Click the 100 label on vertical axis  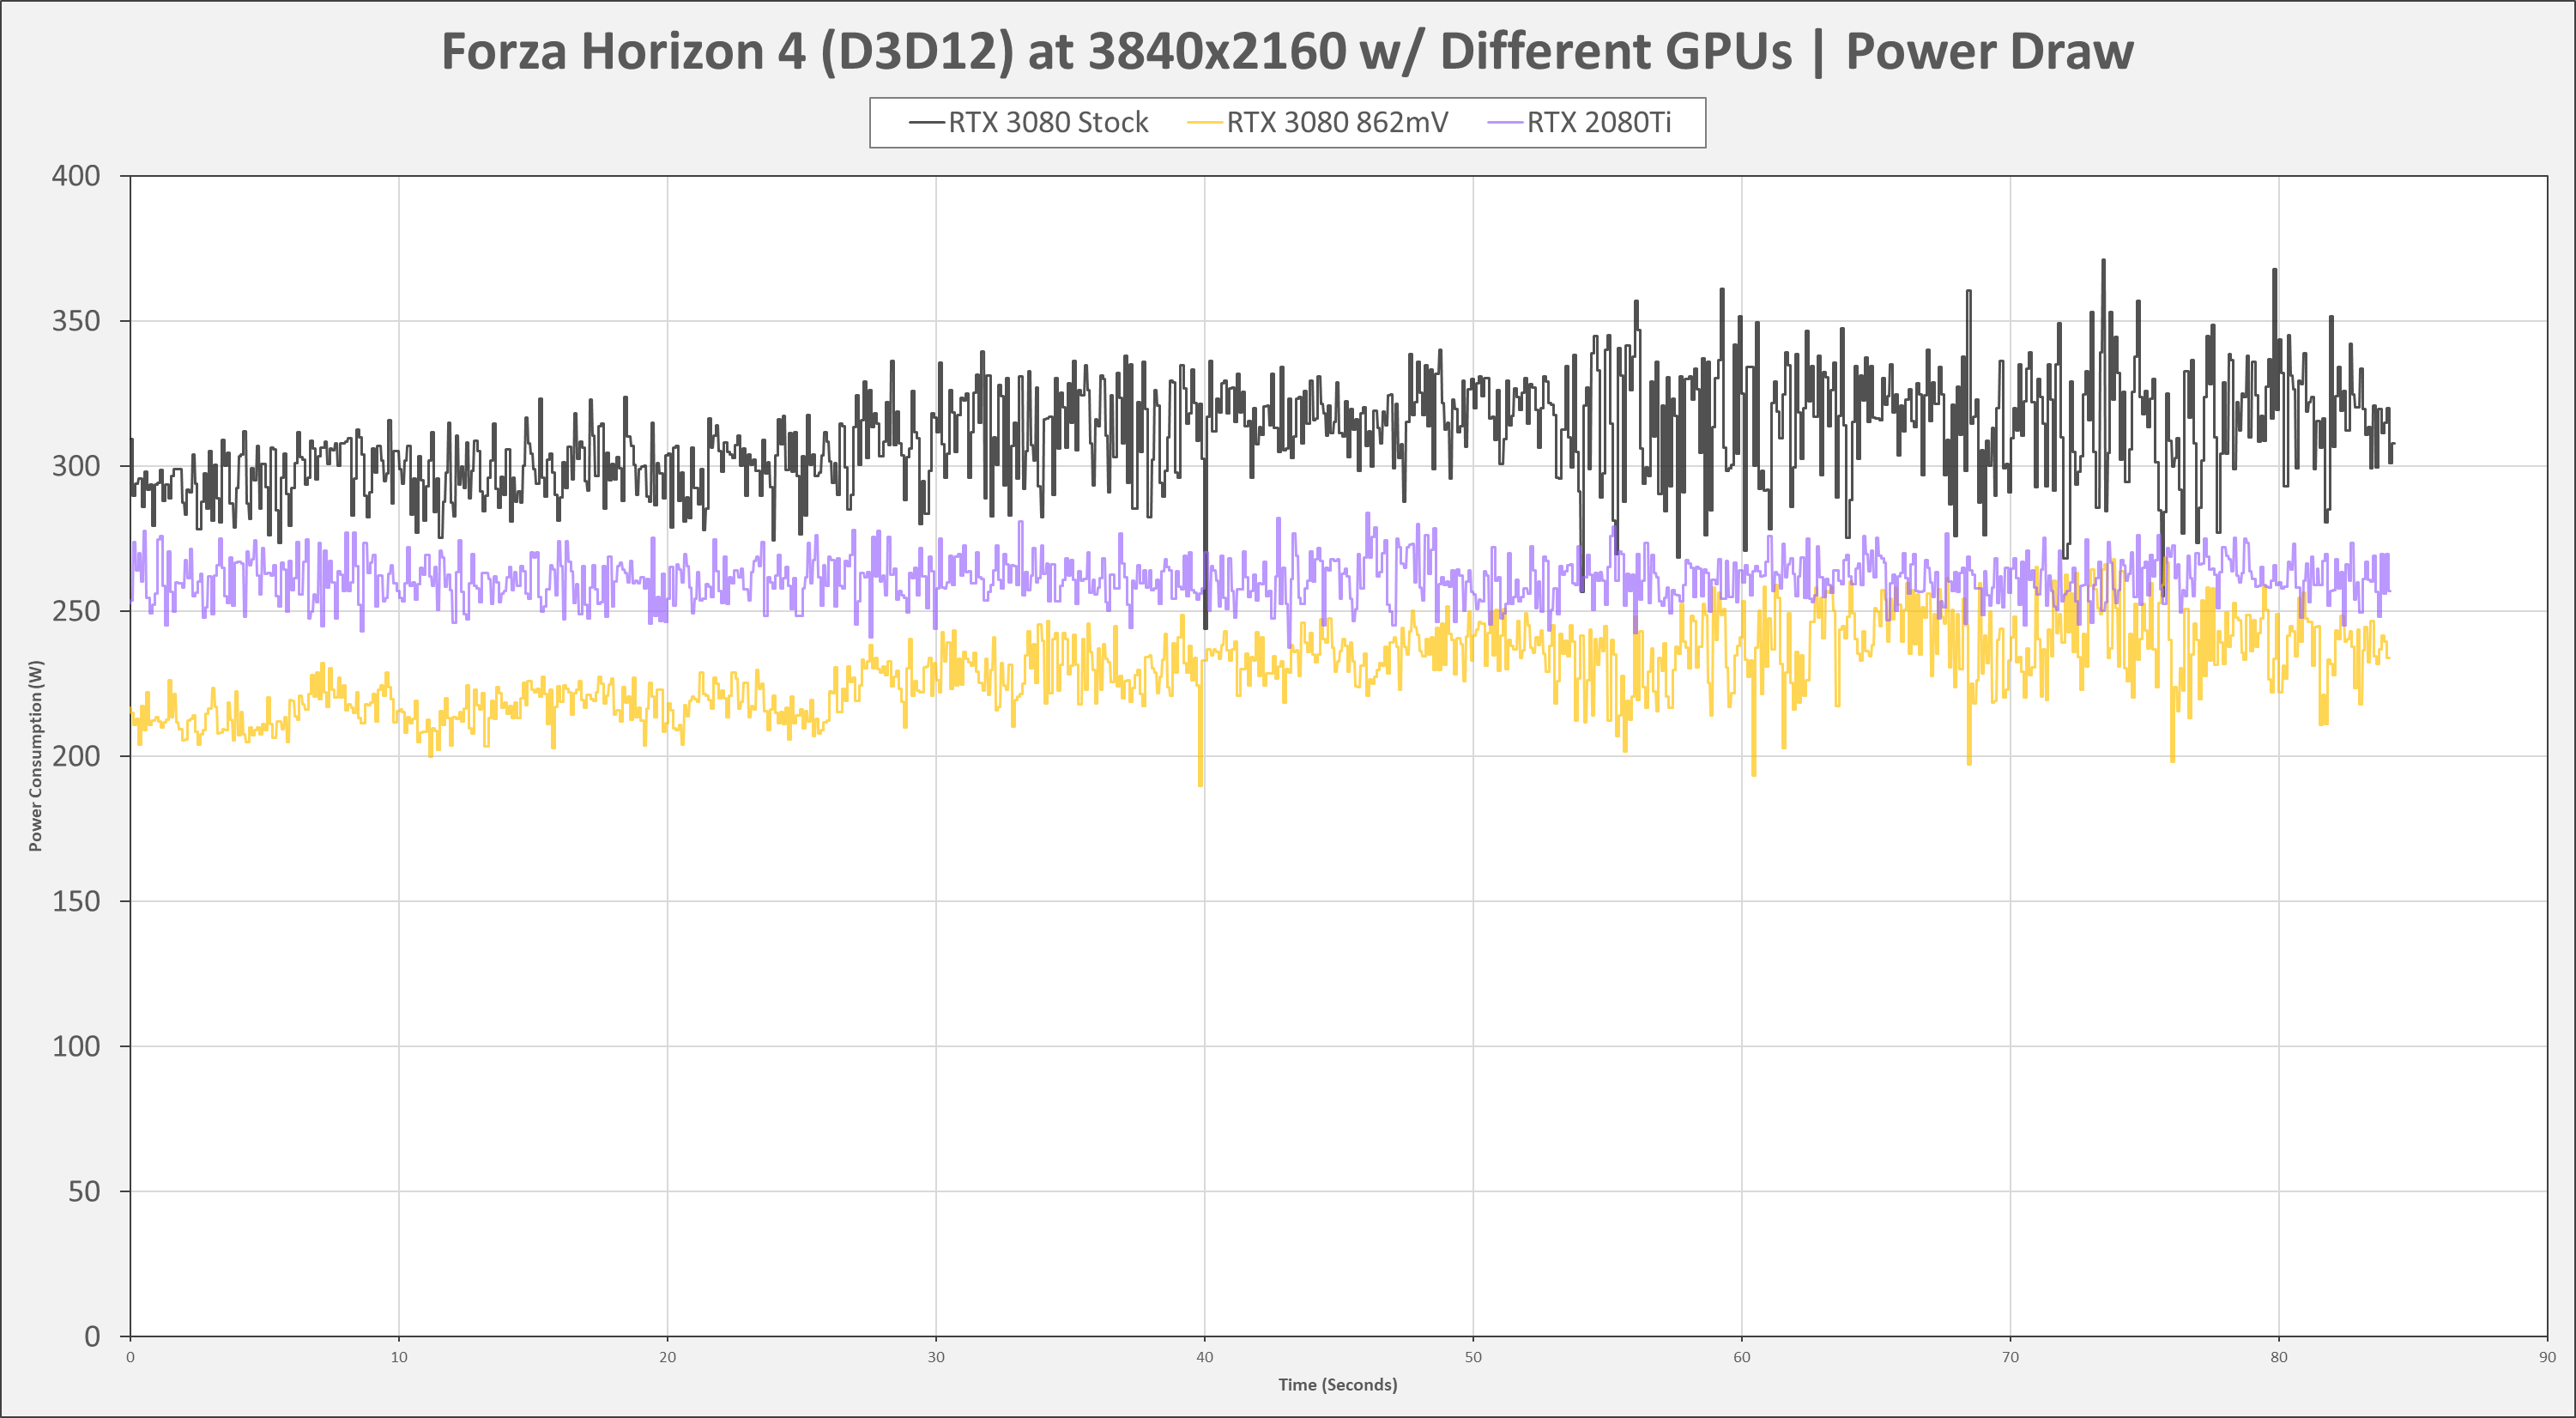click(x=76, y=1046)
